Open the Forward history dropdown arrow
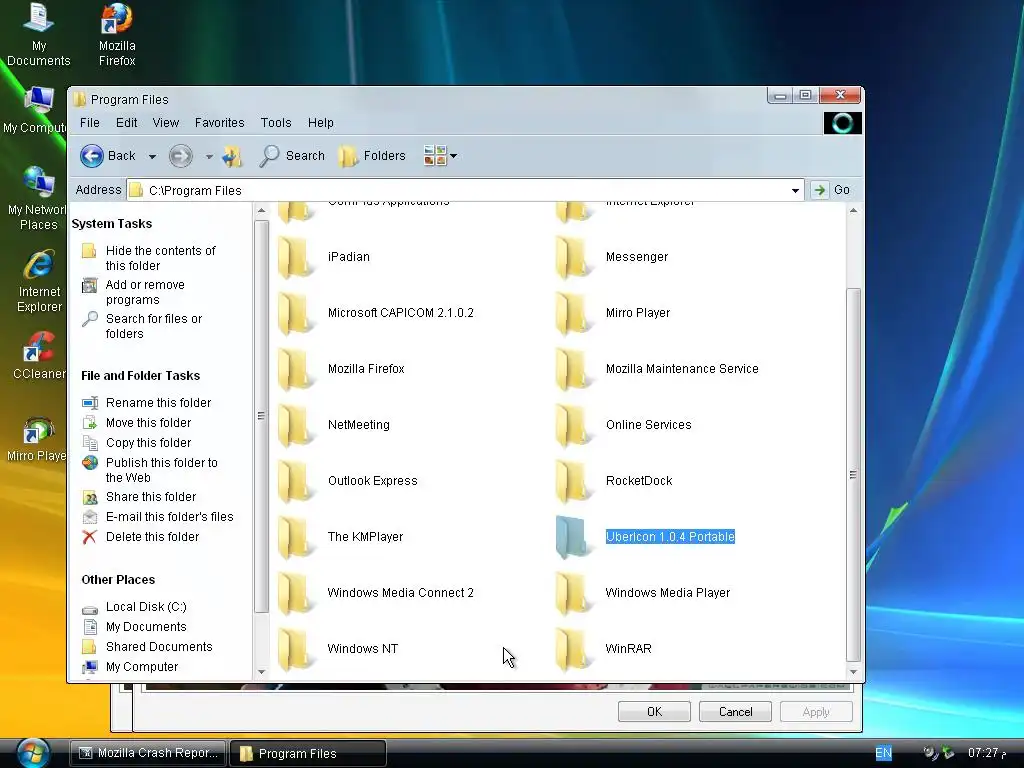 coord(209,157)
